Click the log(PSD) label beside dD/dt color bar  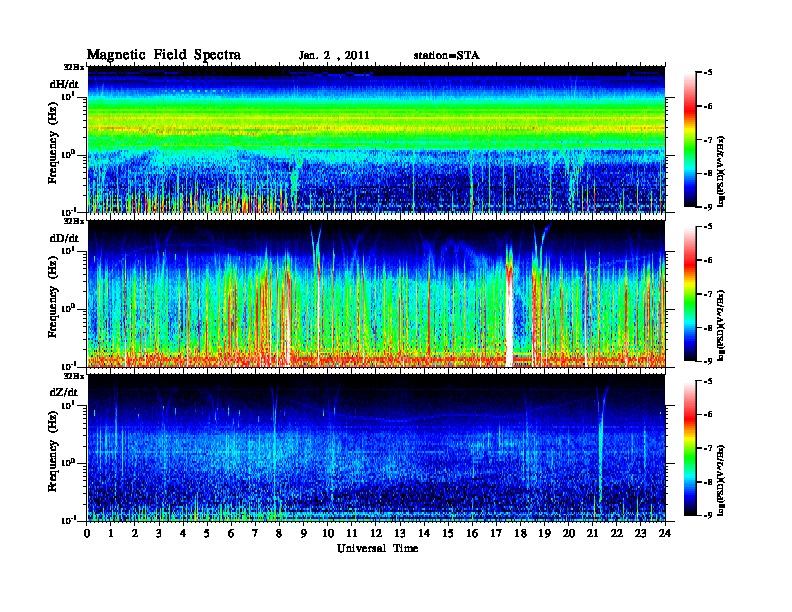tap(721, 325)
